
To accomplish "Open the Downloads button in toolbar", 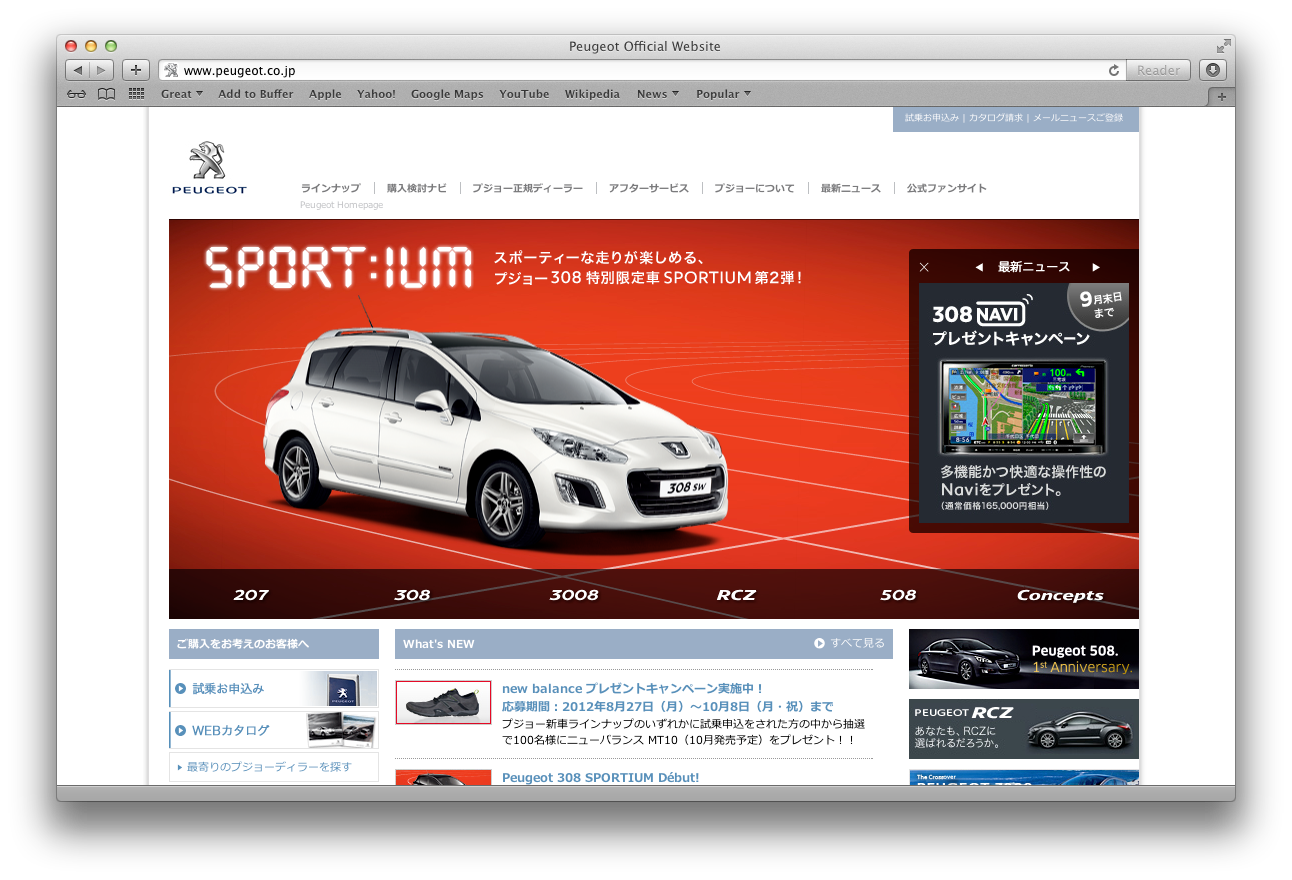I will (x=1212, y=70).
